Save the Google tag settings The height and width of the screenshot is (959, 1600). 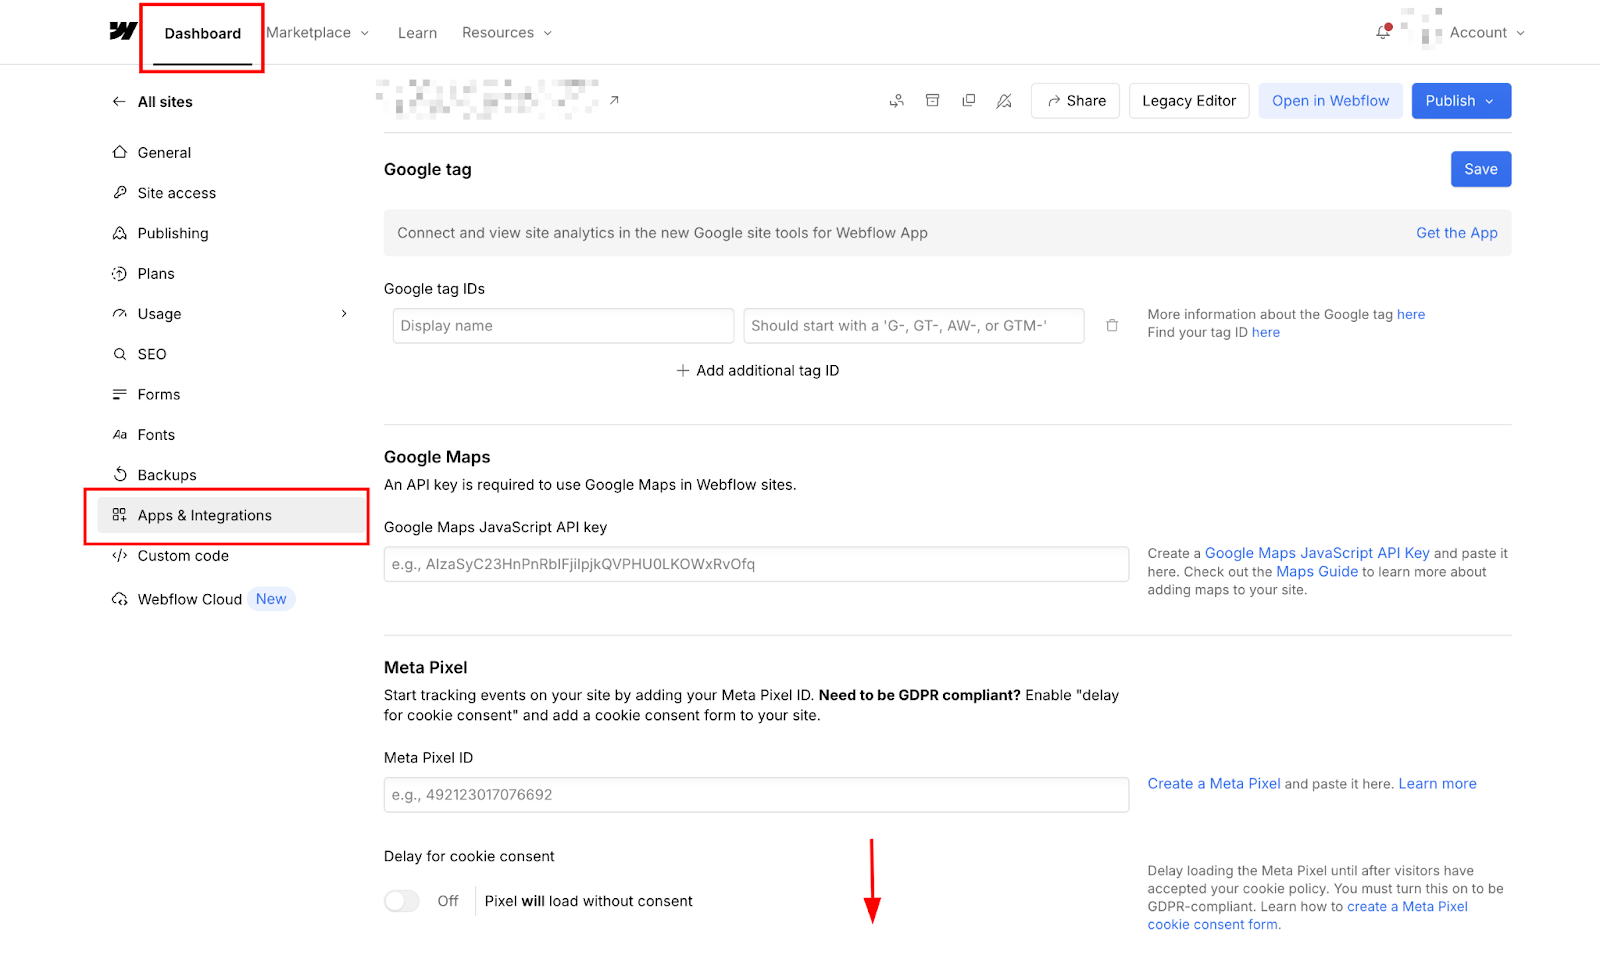[x=1481, y=169]
